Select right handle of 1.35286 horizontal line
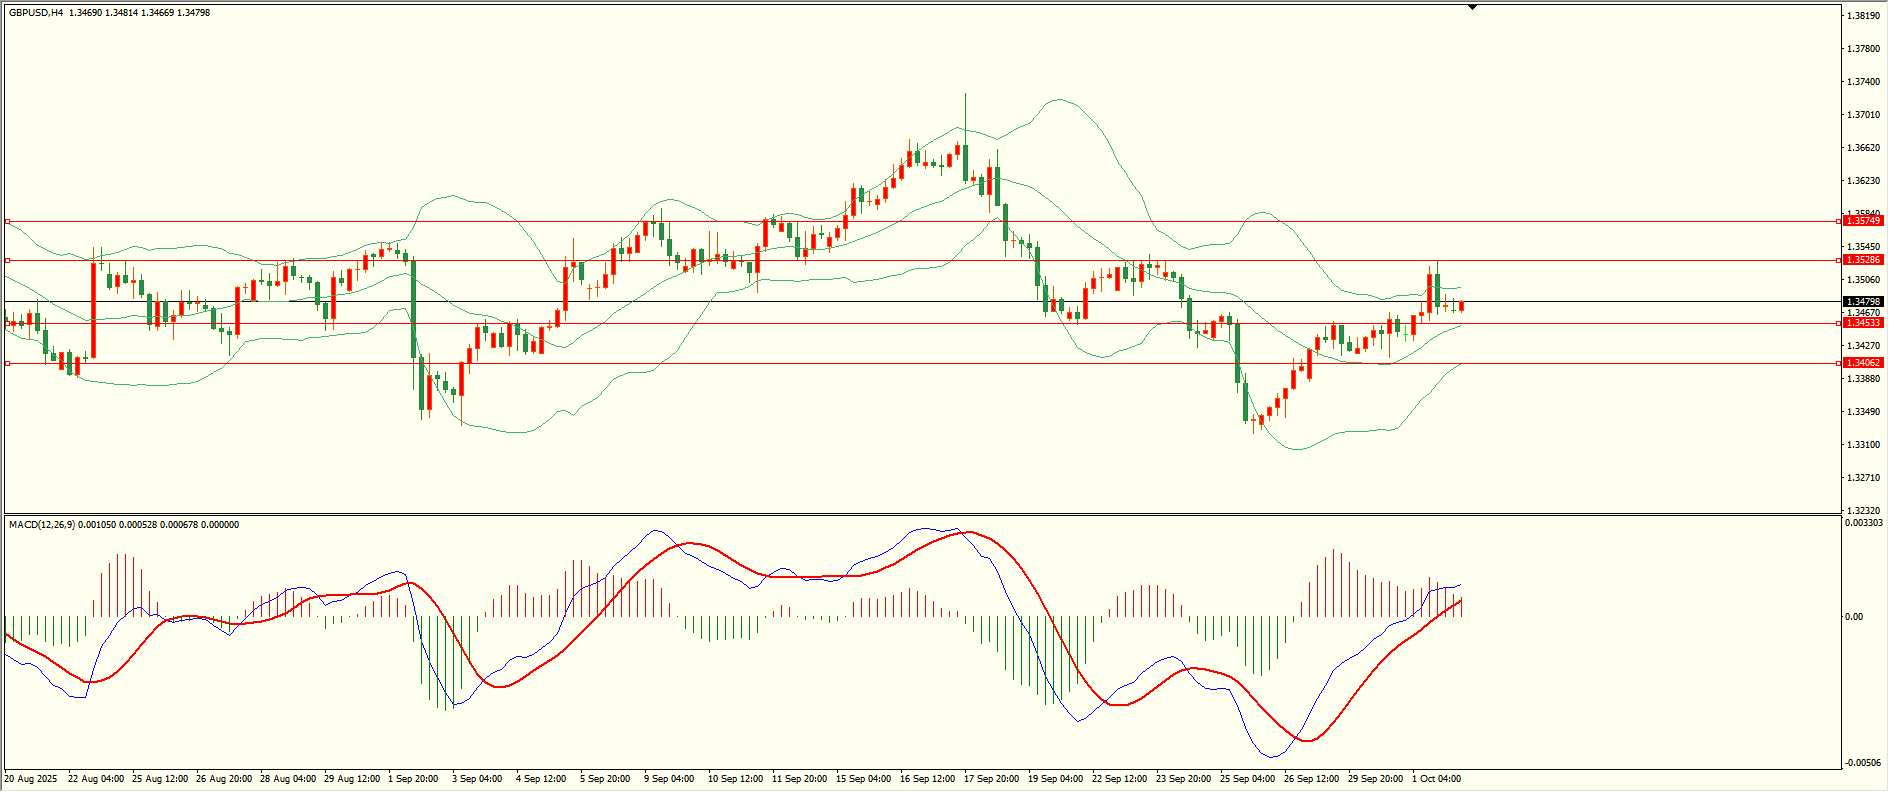1889x792 pixels. click(x=1839, y=260)
